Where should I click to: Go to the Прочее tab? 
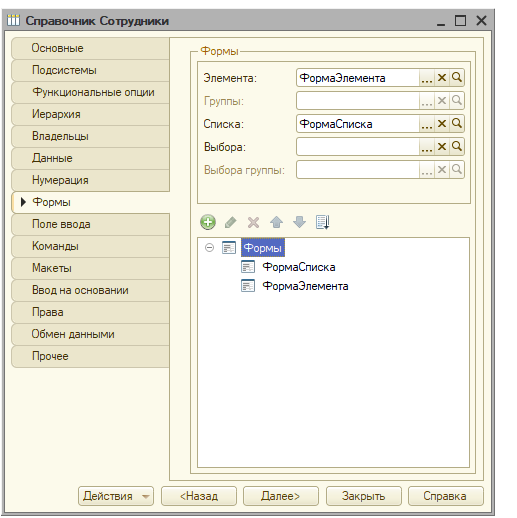pos(90,356)
